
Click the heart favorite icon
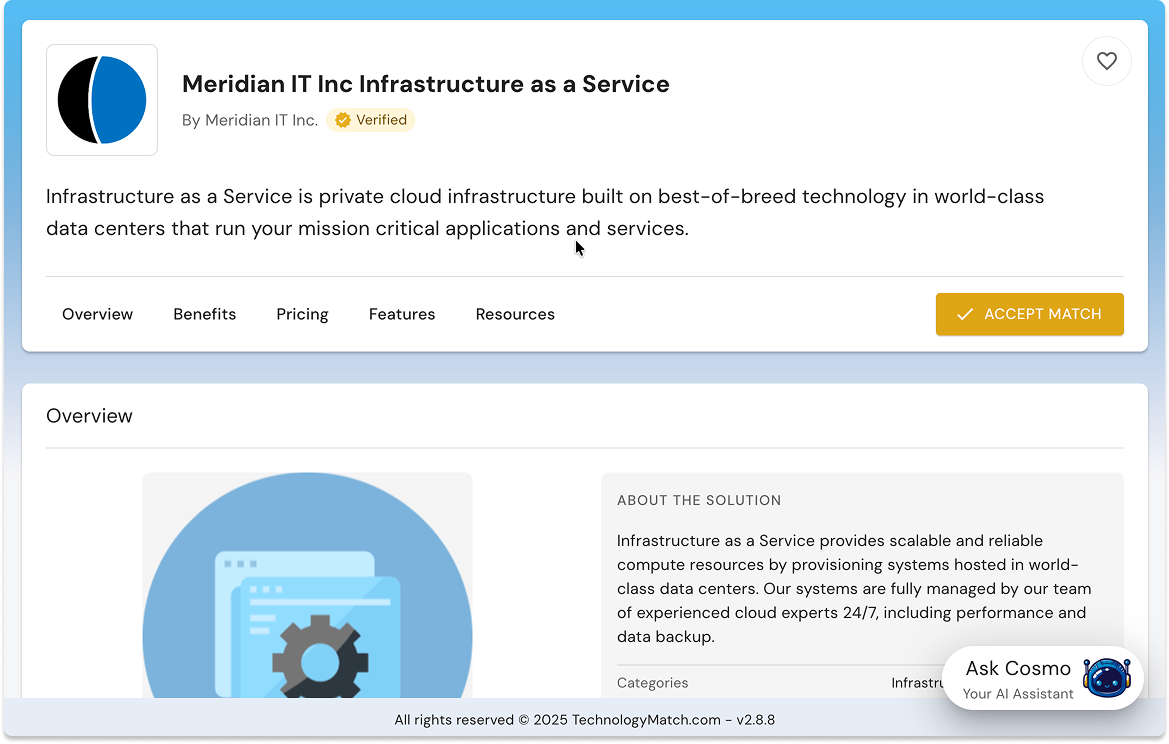point(1106,61)
